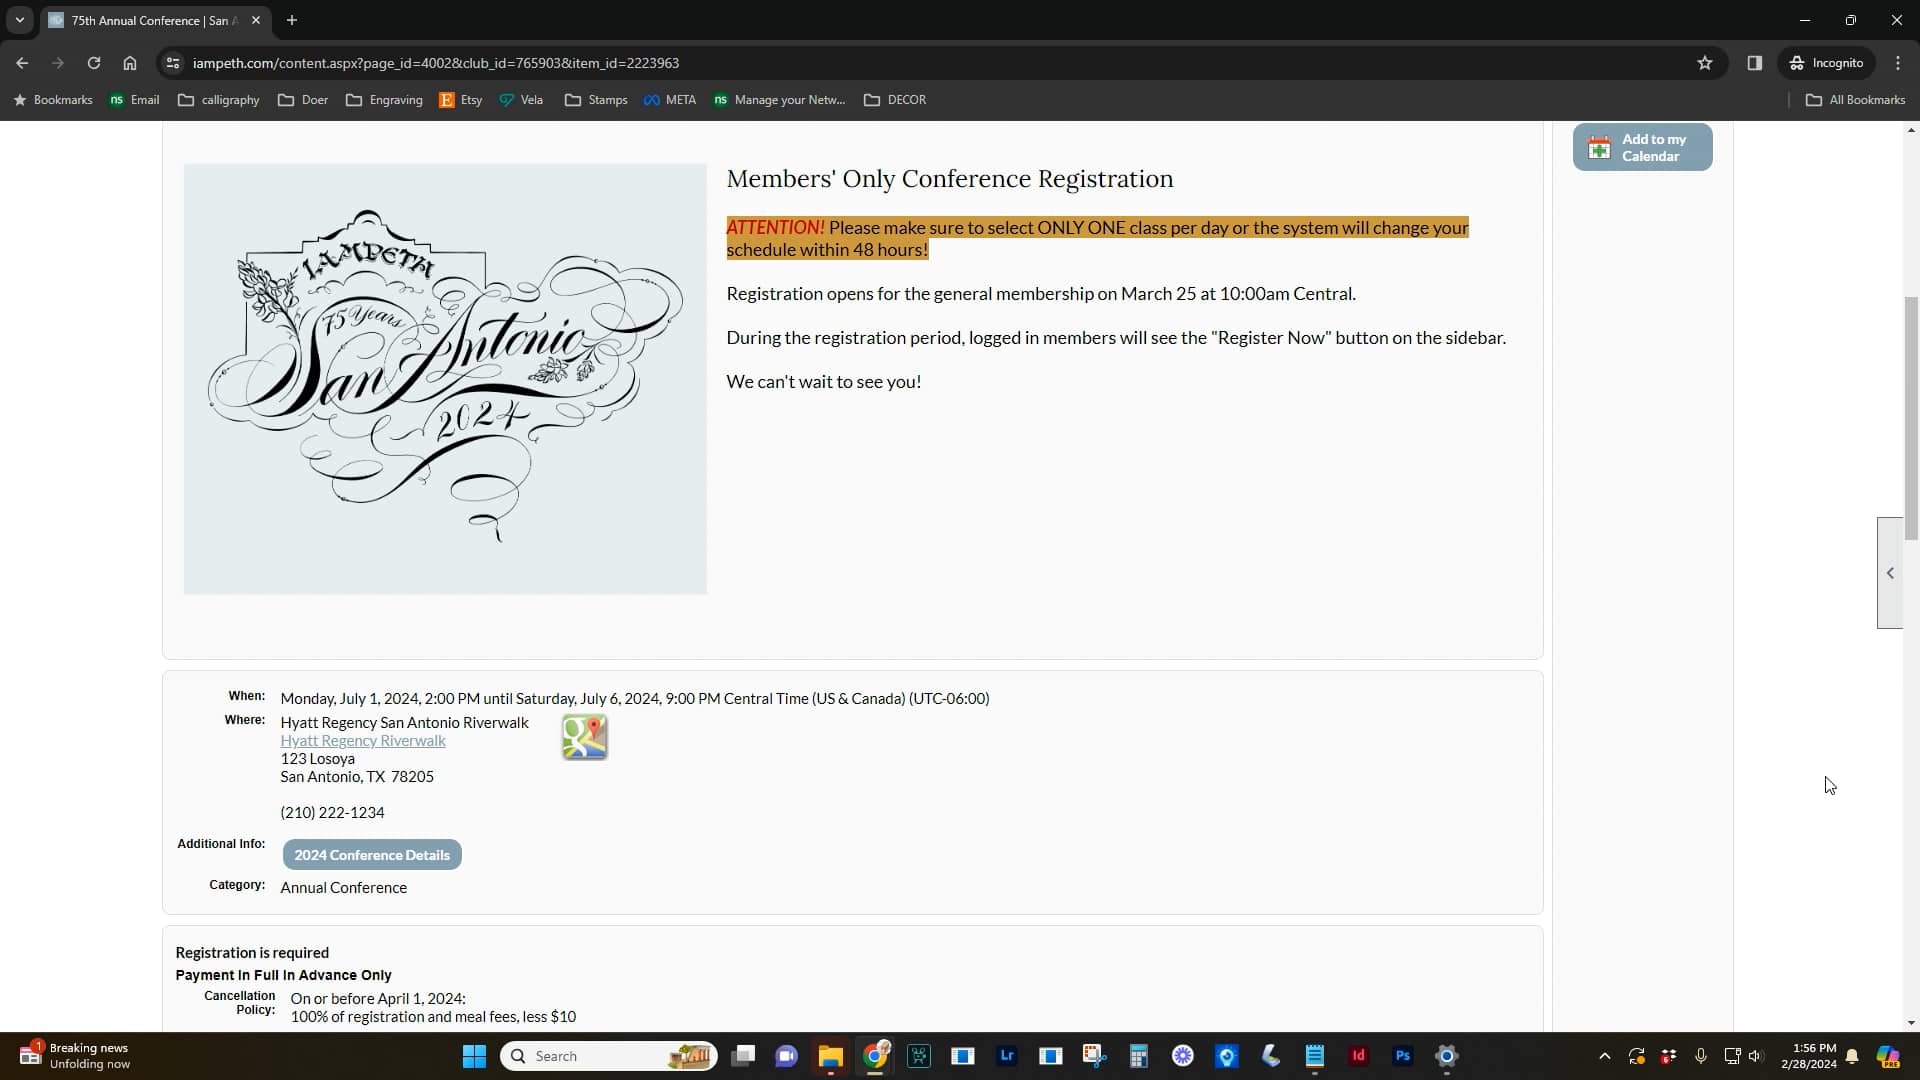Mute the speaker in the system tray
Image resolution: width=1920 pixels, height=1080 pixels.
(1758, 1055)
